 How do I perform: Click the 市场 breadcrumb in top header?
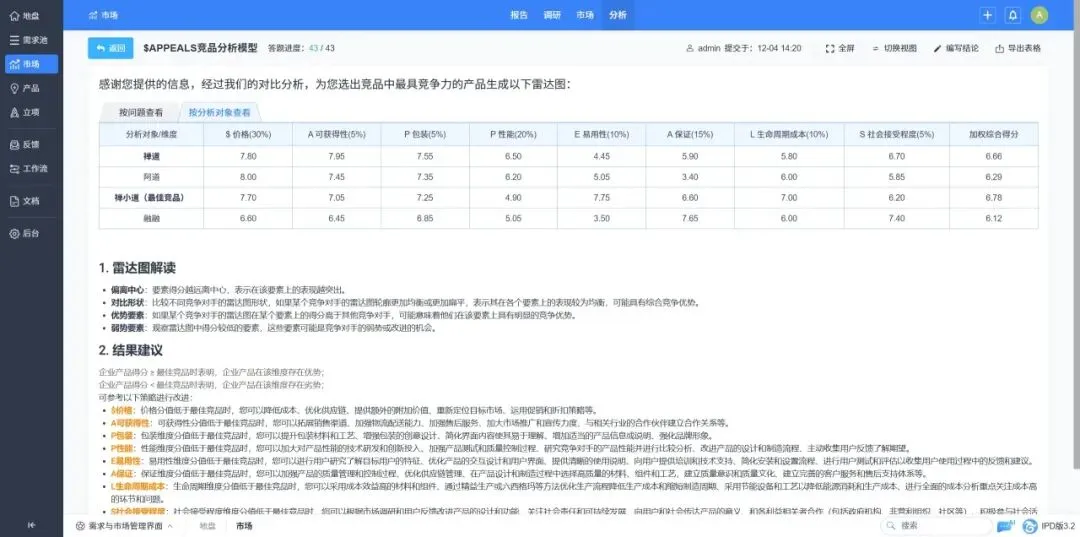(103, 15)
